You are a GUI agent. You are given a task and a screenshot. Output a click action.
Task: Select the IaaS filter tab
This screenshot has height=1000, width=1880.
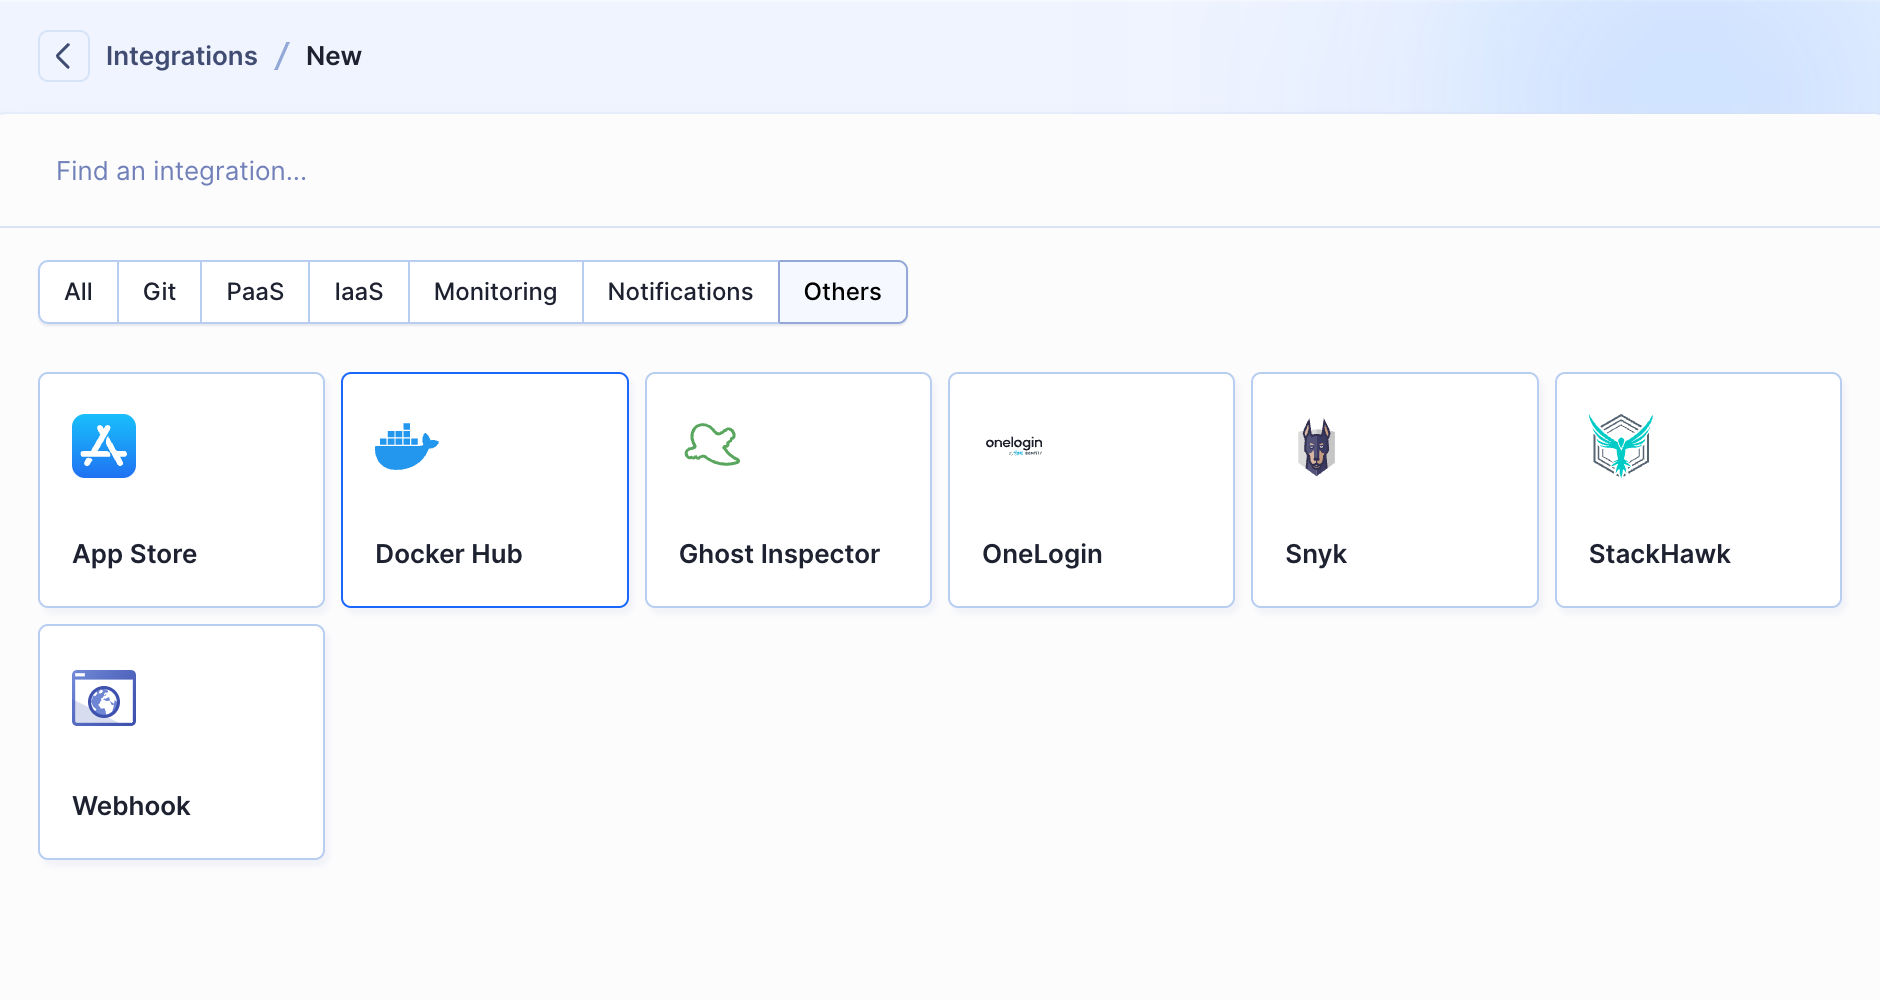[x=359, y=292]
